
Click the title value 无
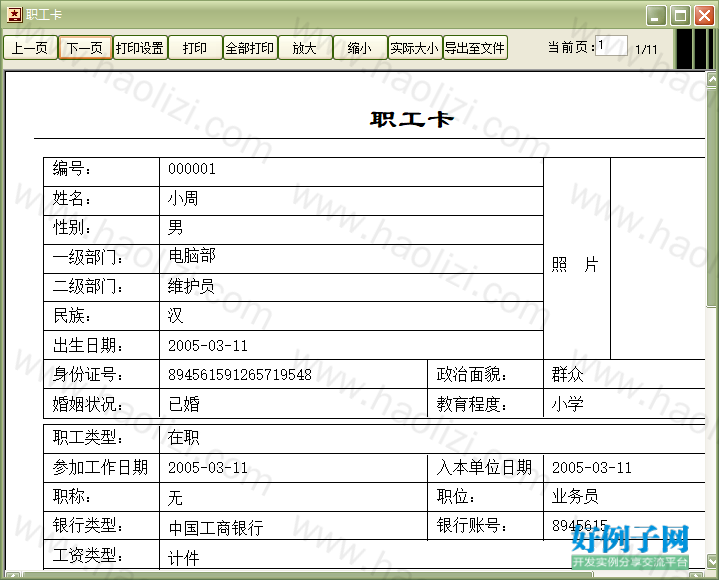point(175,497)
